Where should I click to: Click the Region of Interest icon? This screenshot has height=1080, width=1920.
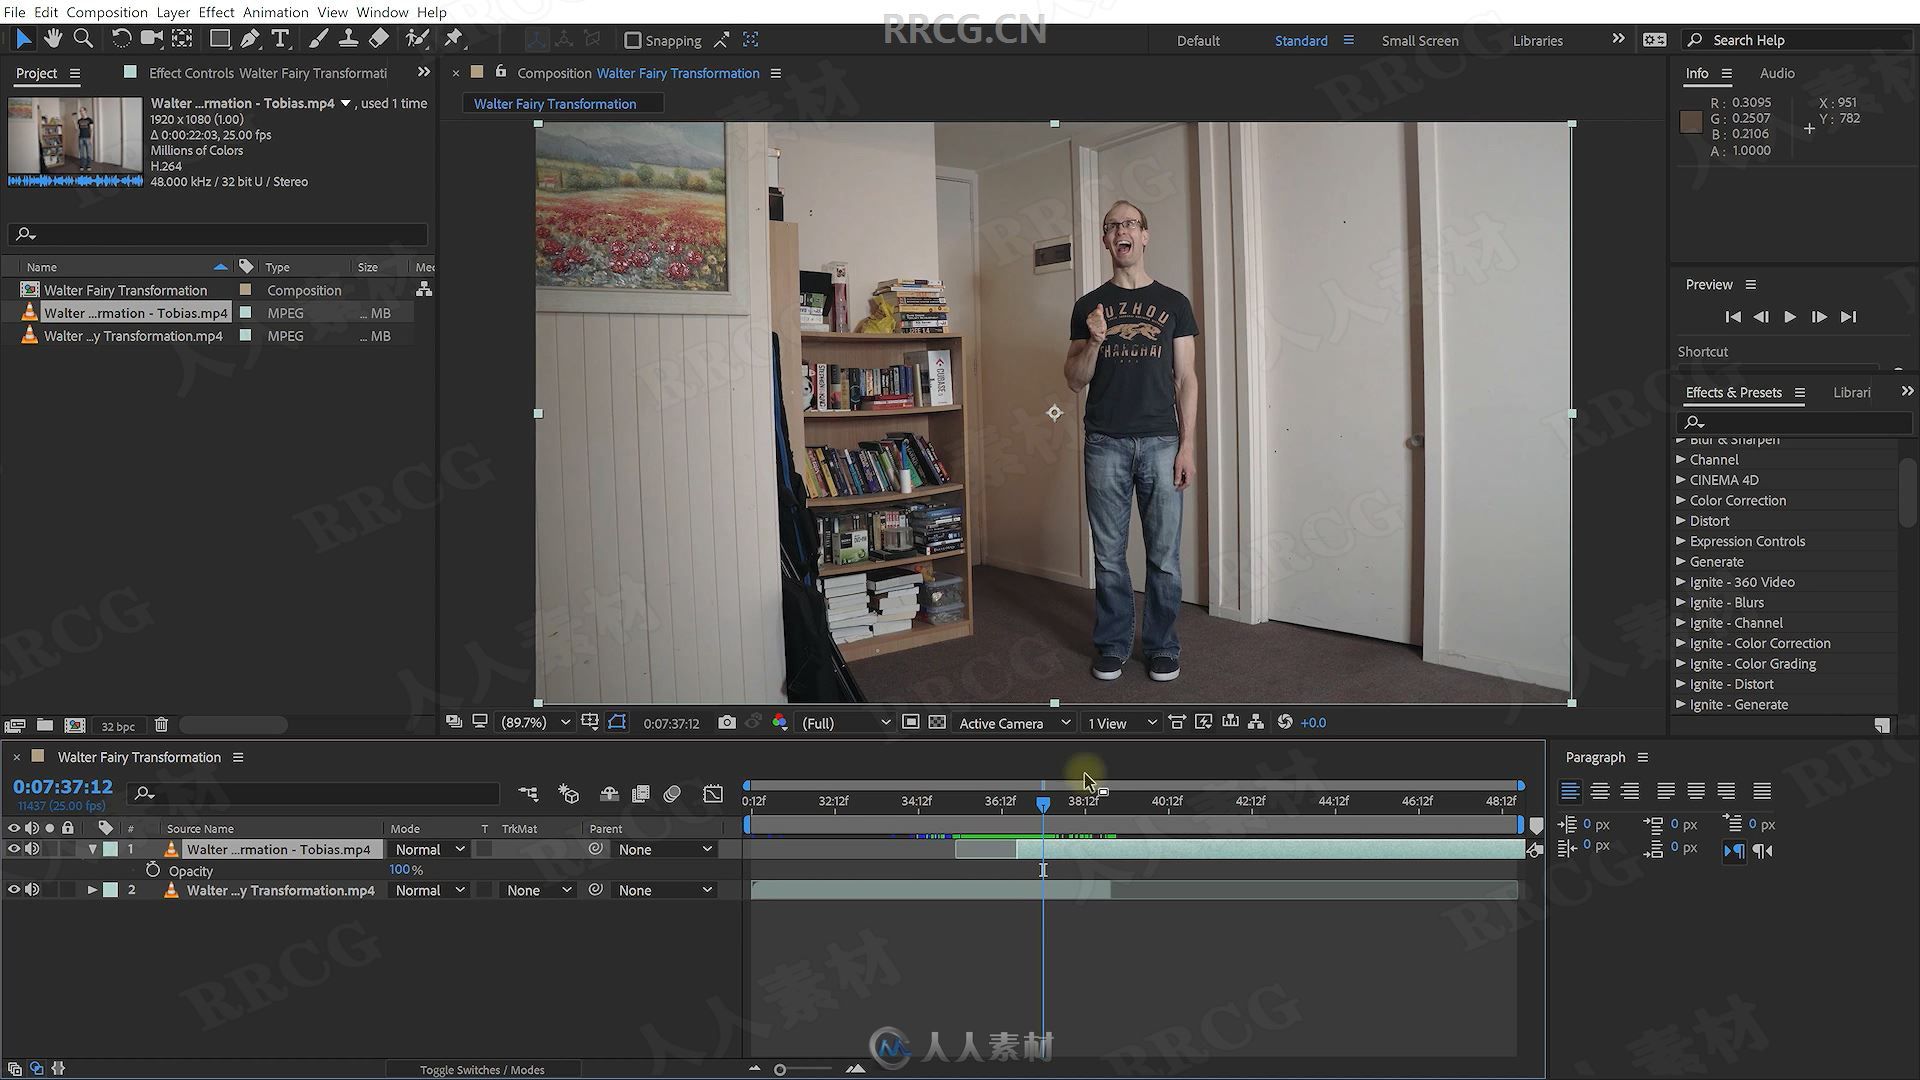pyautogui.click(x=910, y=722)
